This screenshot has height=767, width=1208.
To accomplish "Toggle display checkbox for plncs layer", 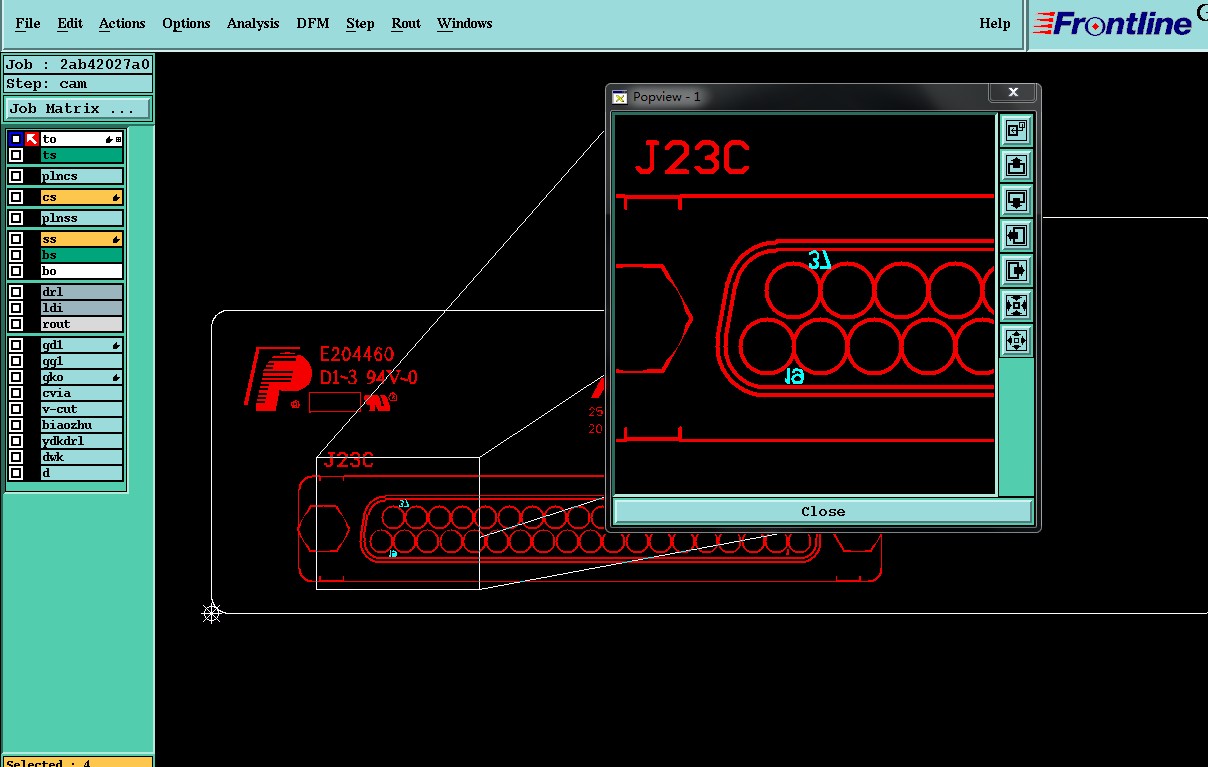I will pyautogui.click(x=16, y=176).
